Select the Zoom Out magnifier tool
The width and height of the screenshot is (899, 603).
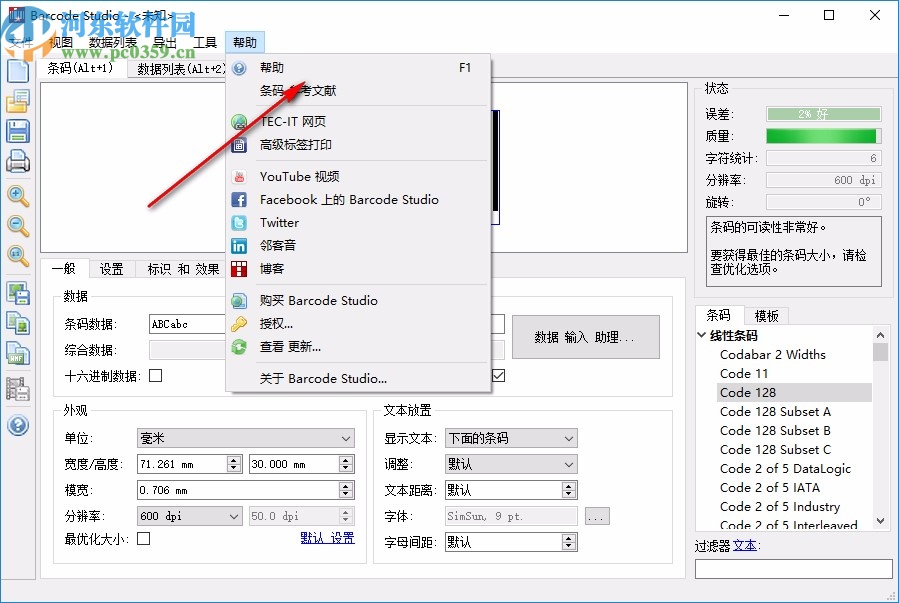tap(19, 227)
